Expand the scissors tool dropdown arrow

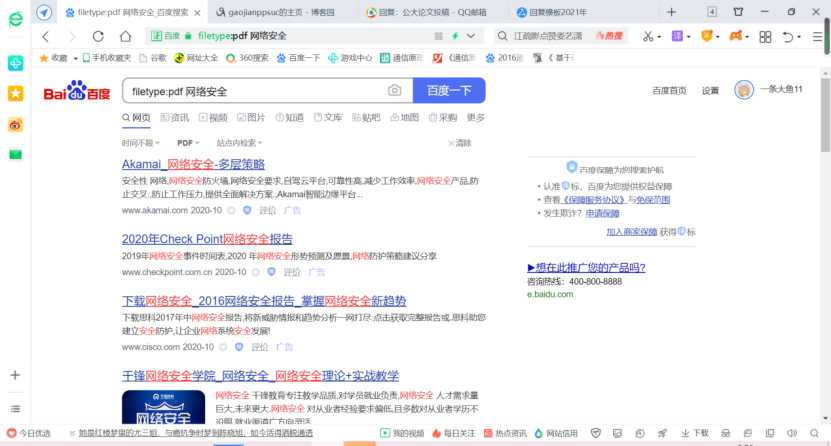pos(659,37)
